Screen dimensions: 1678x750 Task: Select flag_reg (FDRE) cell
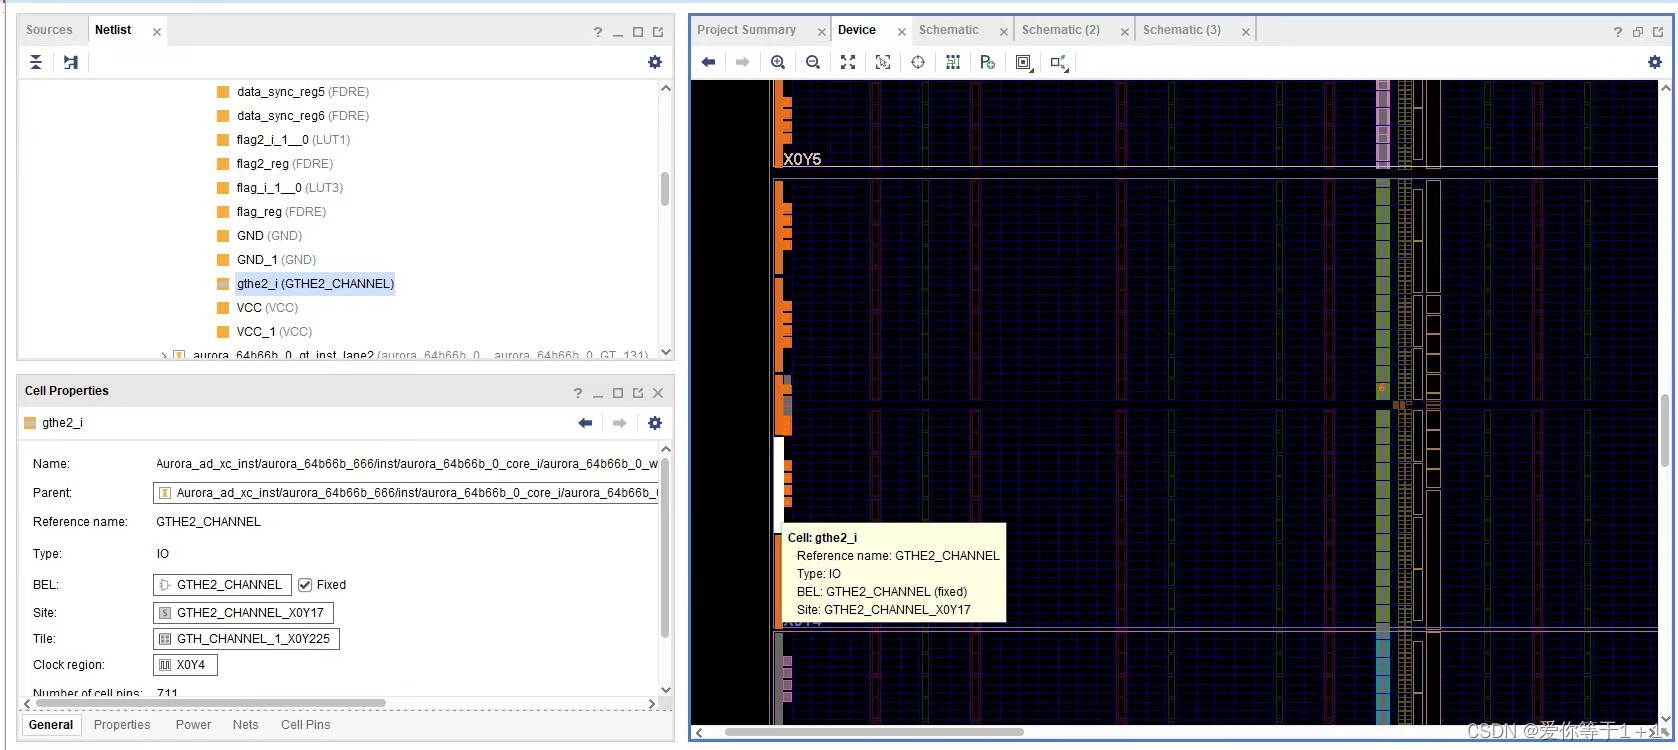[281, 212]
